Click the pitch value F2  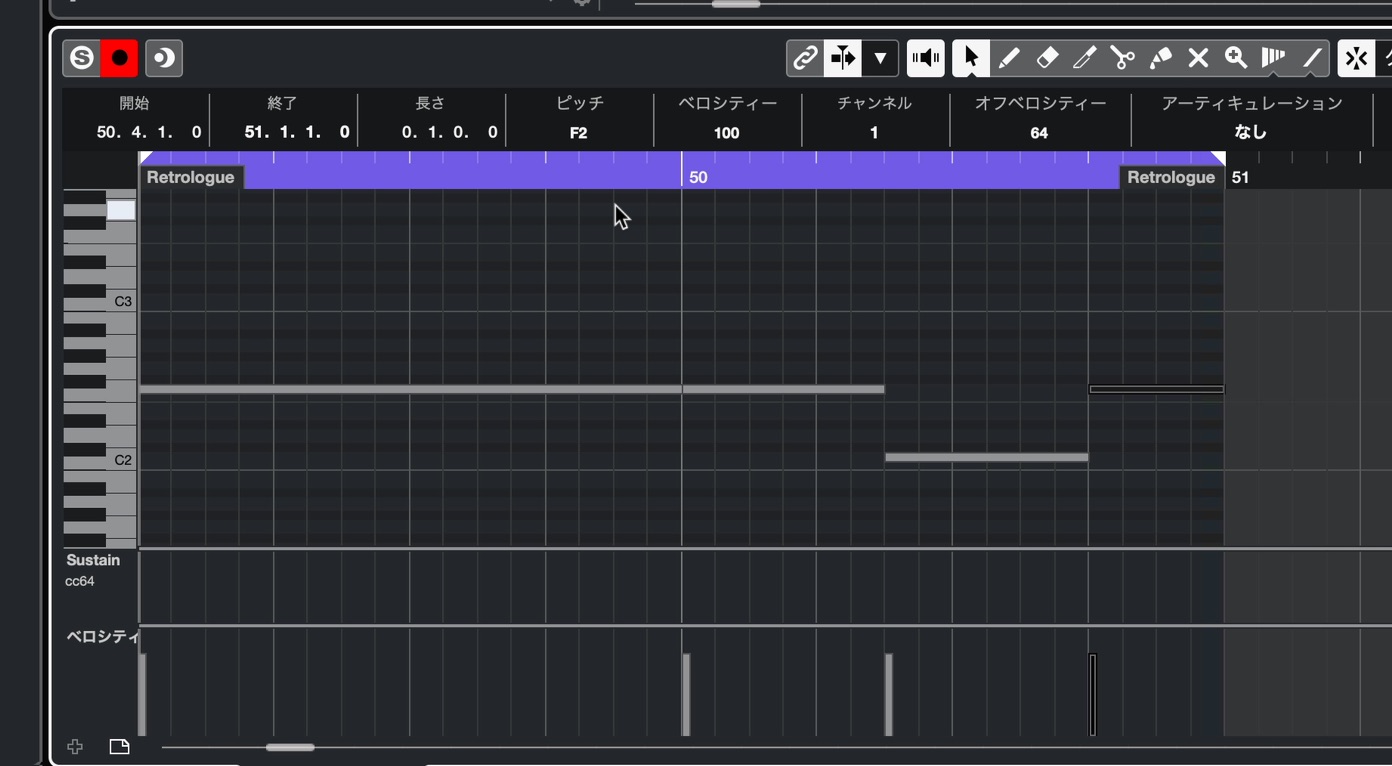(x=579, y=132)
